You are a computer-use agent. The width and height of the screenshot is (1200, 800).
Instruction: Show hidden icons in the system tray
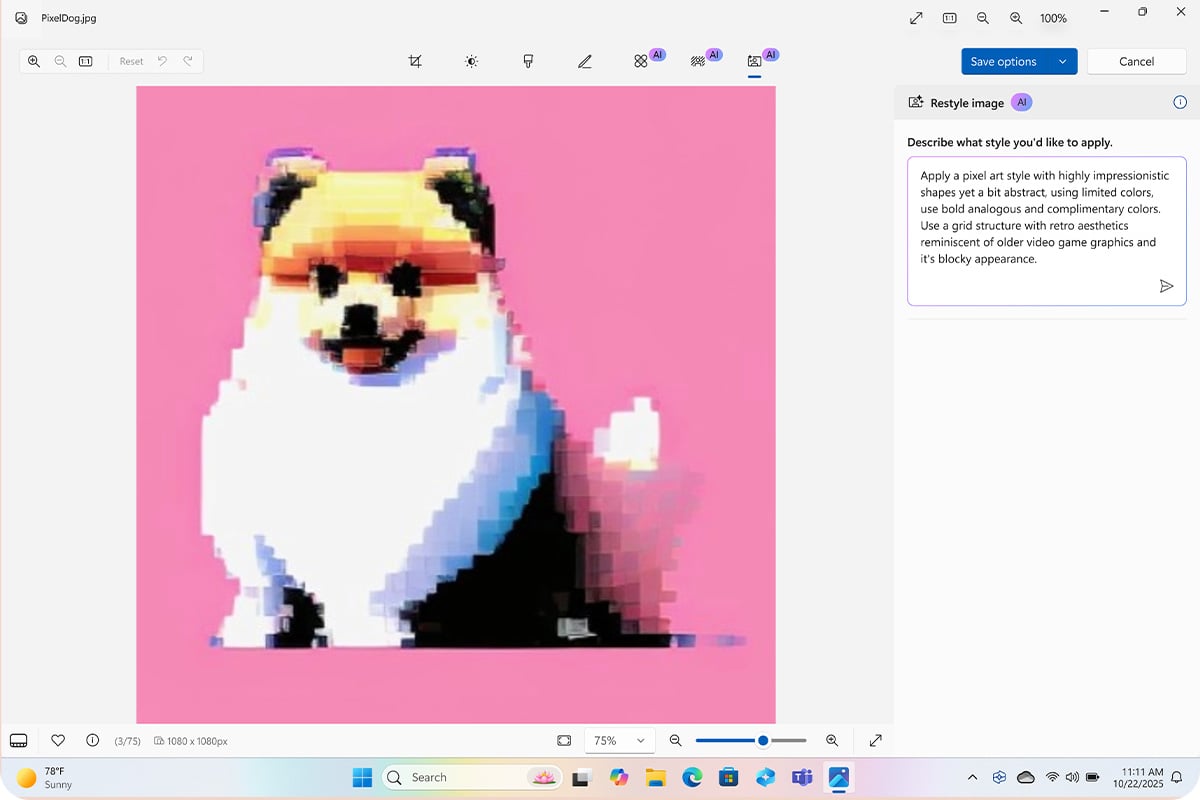point(972,777)
